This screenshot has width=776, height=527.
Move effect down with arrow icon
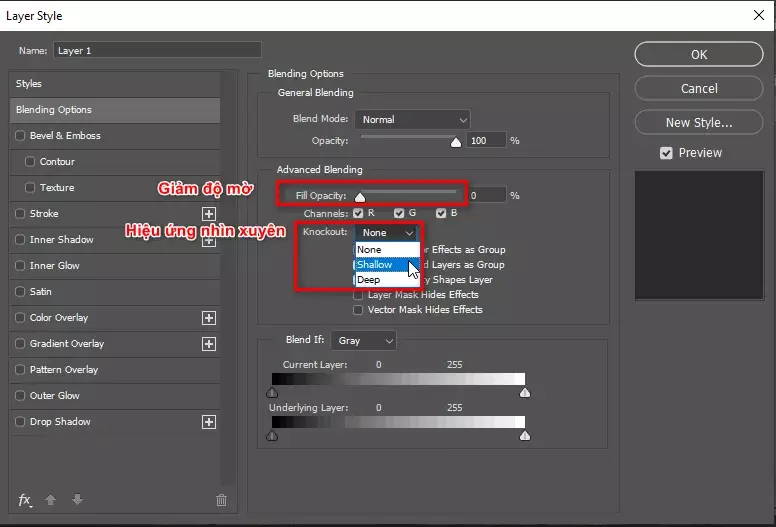77,500
